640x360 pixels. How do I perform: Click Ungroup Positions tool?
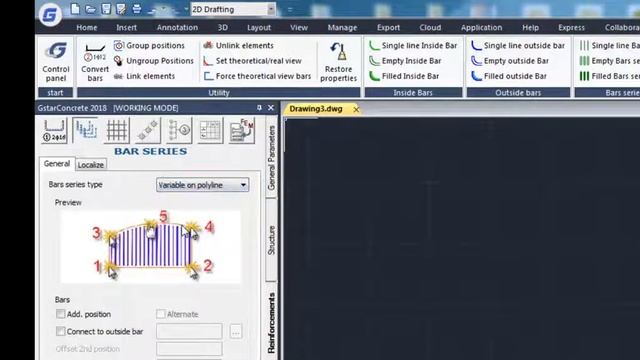153,61
